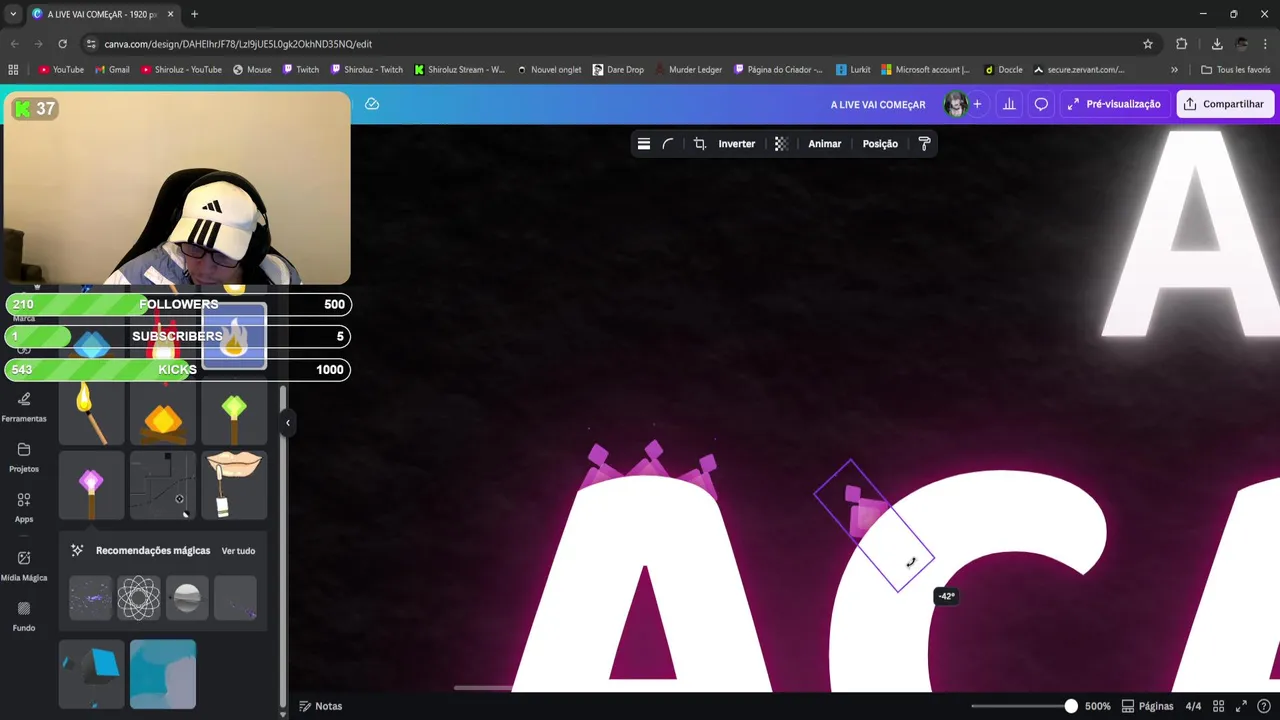Open the border style lines icon

(x=644, y=144)
